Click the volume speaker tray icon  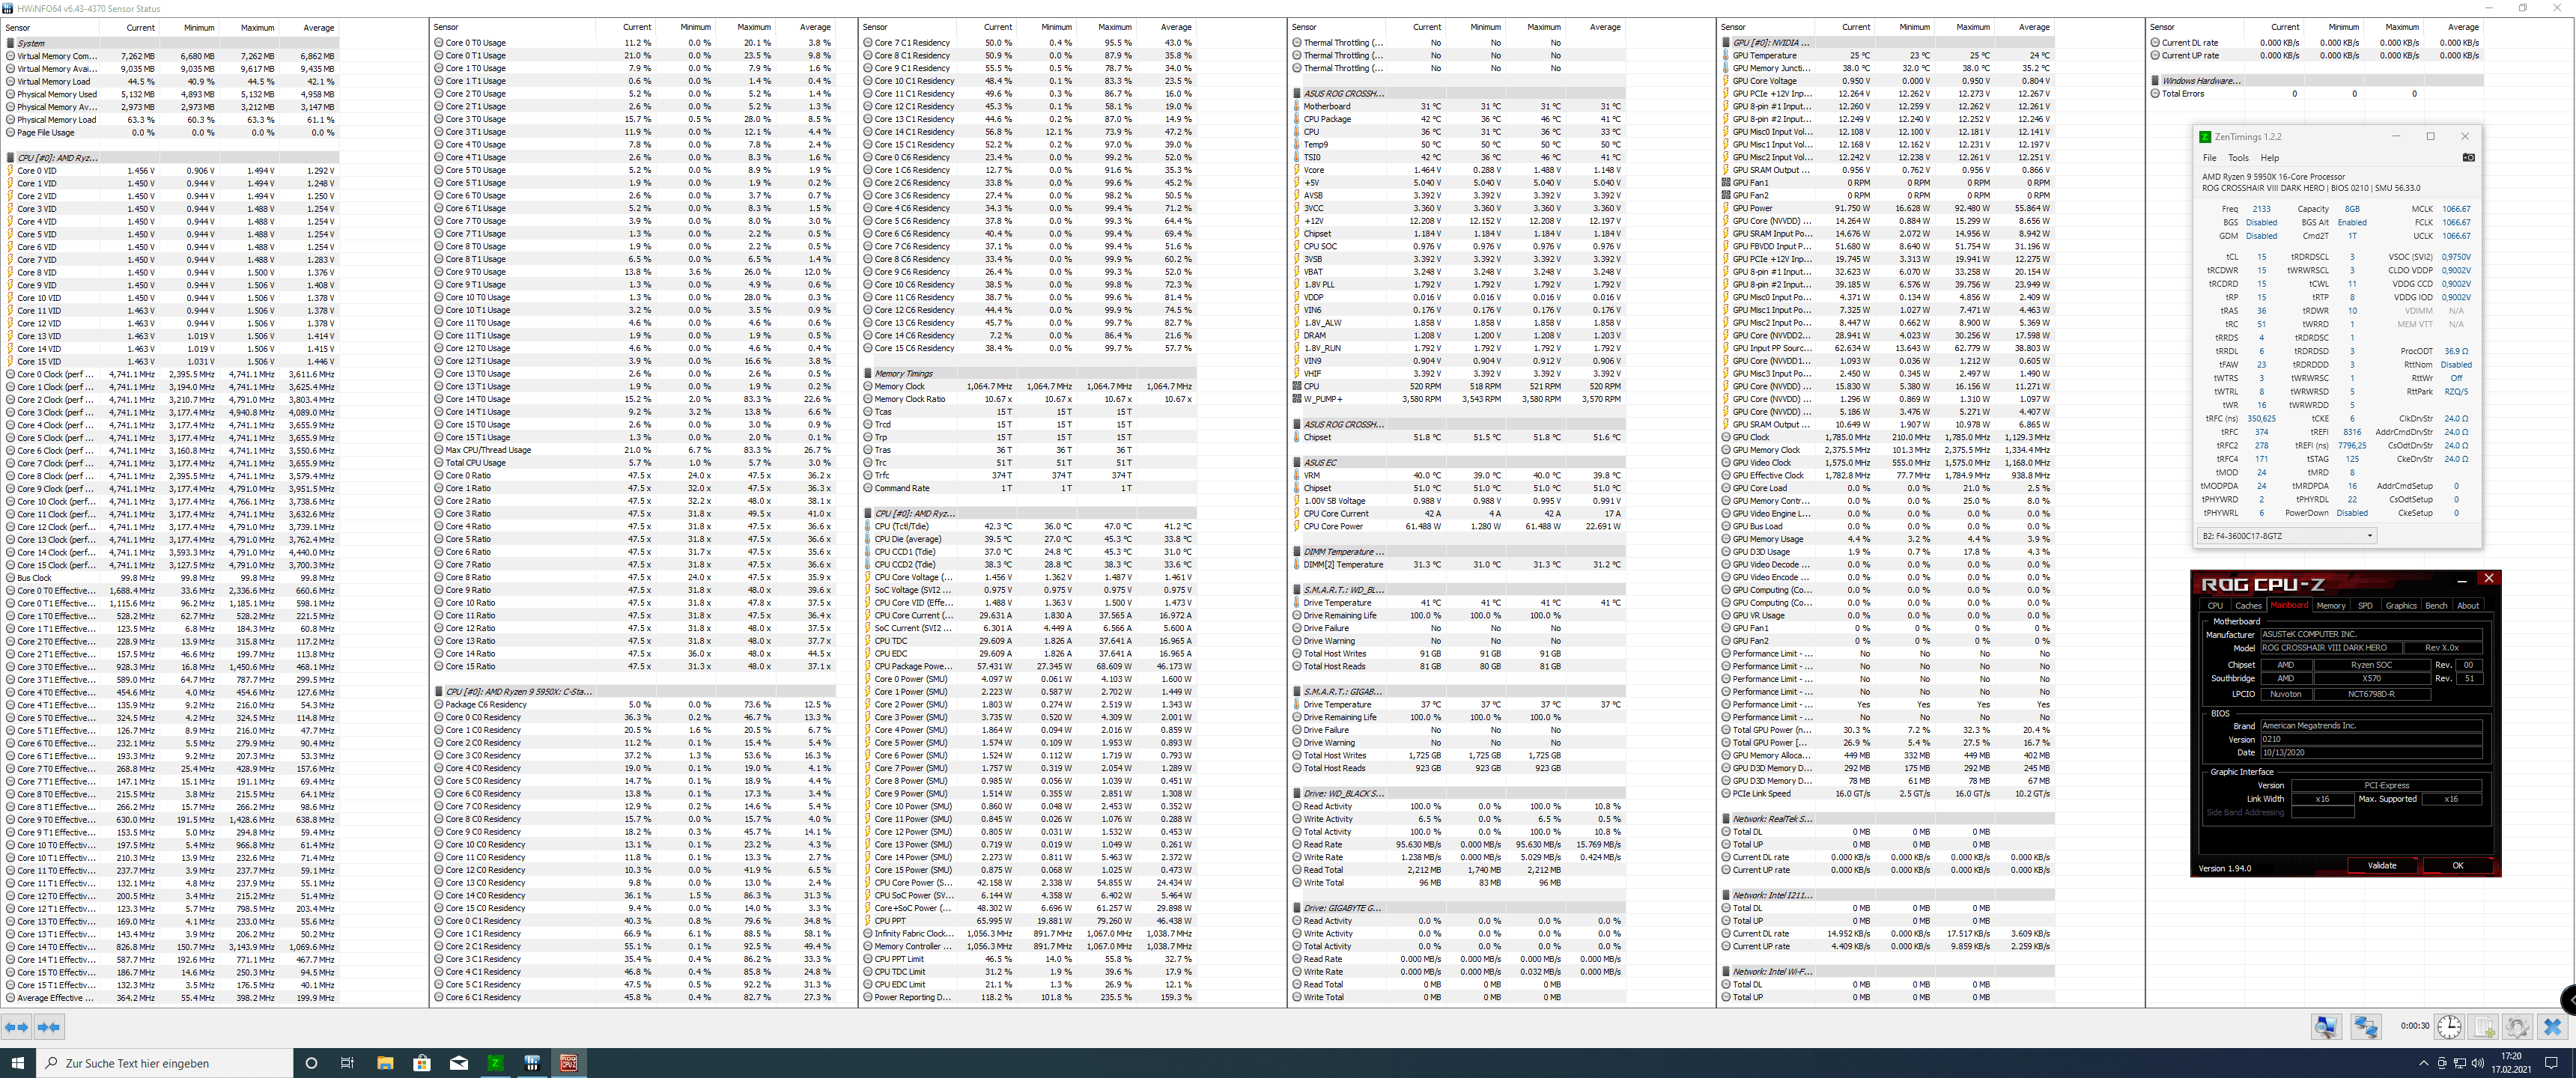2477,1063
